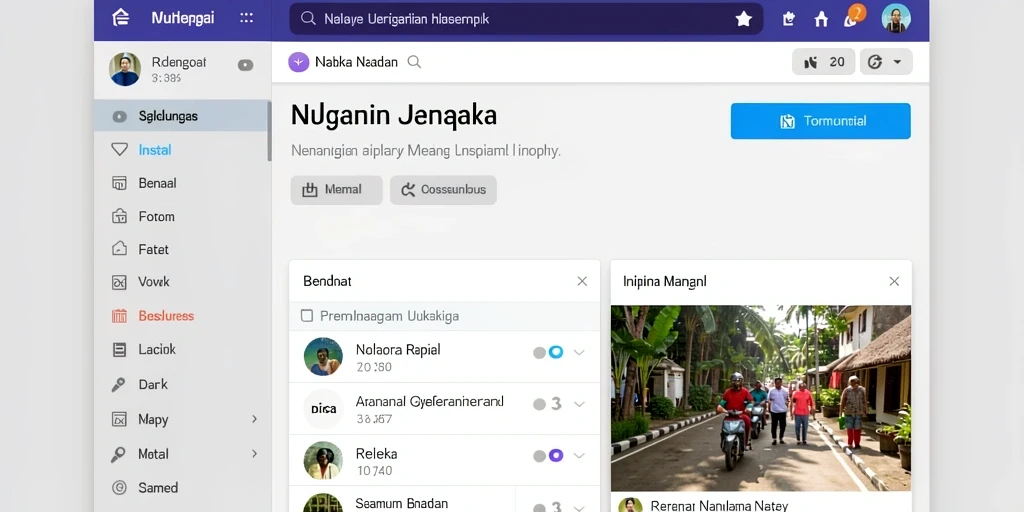1024x512 pixels.
Task: Open the refresh dropdown arrow
Action: pos(898,62)
